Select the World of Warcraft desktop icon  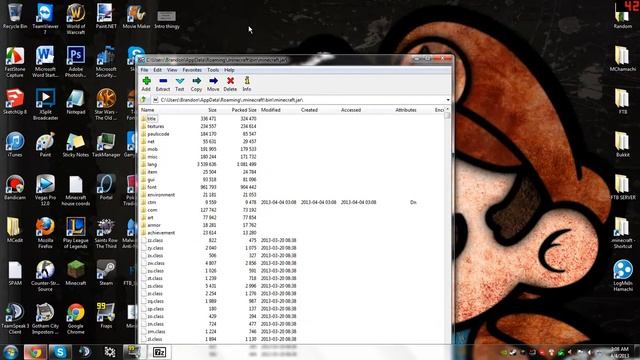click(76, 18)
